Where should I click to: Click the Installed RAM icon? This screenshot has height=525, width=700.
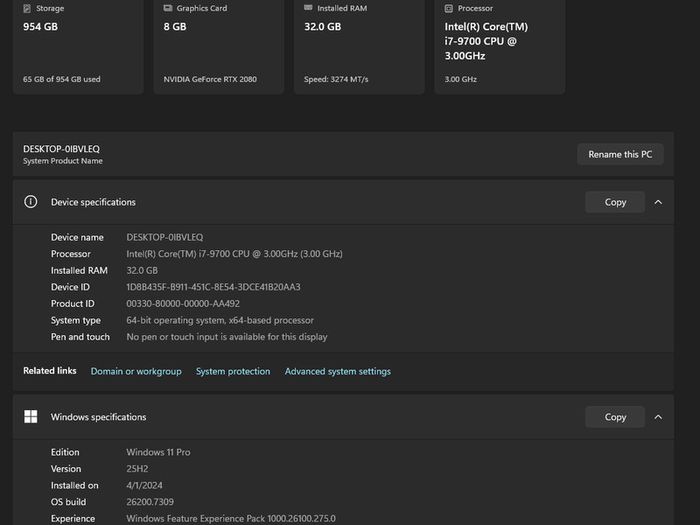point(308,8)
